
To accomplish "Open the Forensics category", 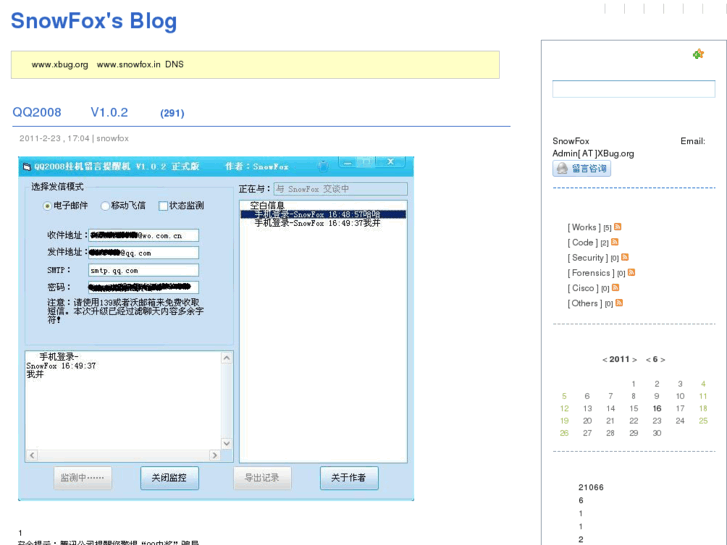I will click(x=591, y=273).
